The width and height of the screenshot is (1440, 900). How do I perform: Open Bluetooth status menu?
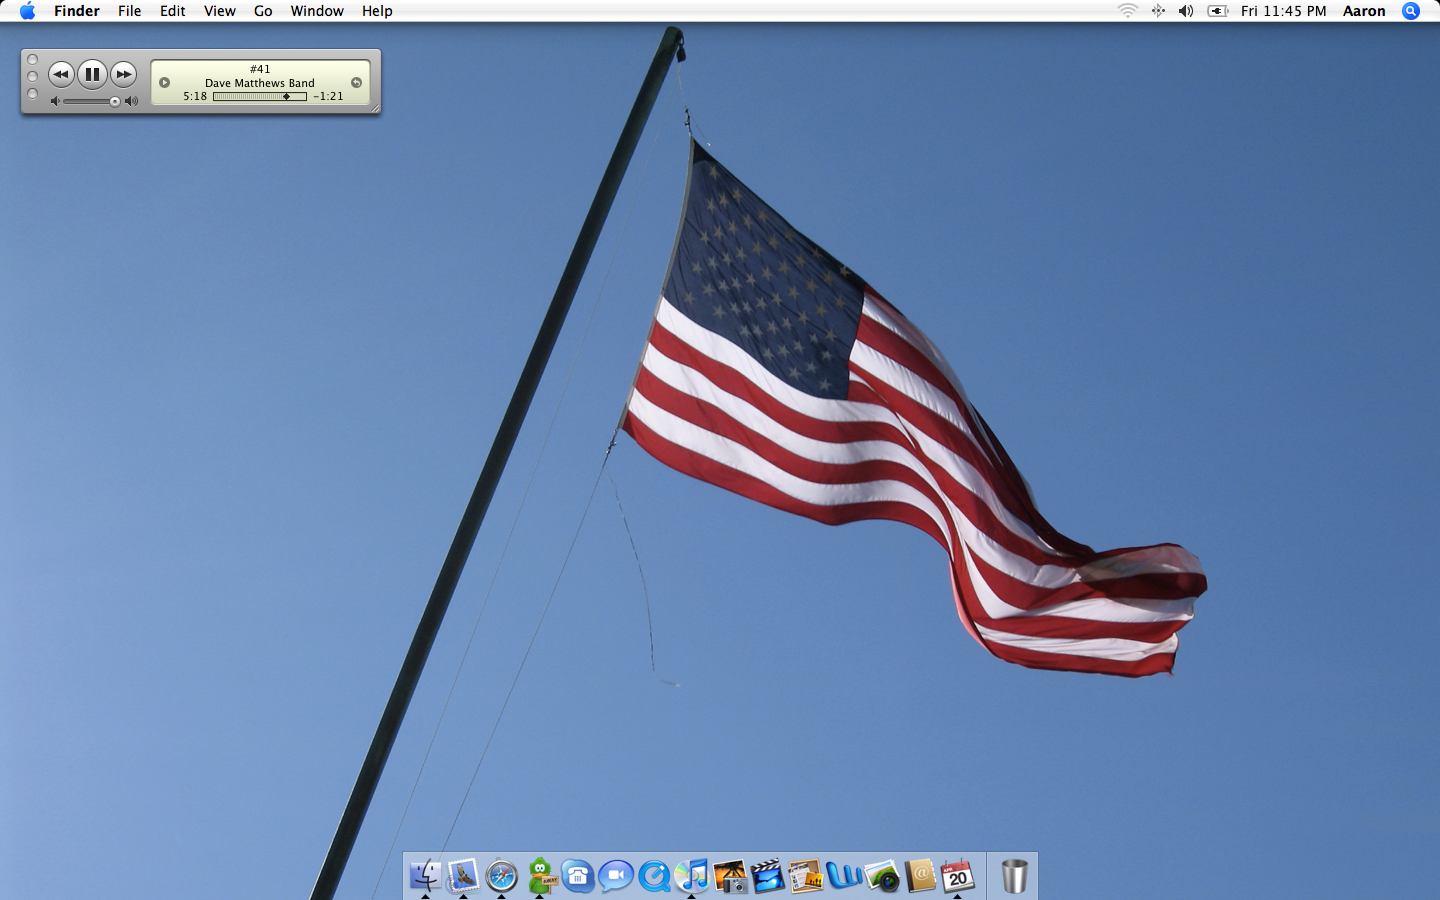pos(1158,11)
